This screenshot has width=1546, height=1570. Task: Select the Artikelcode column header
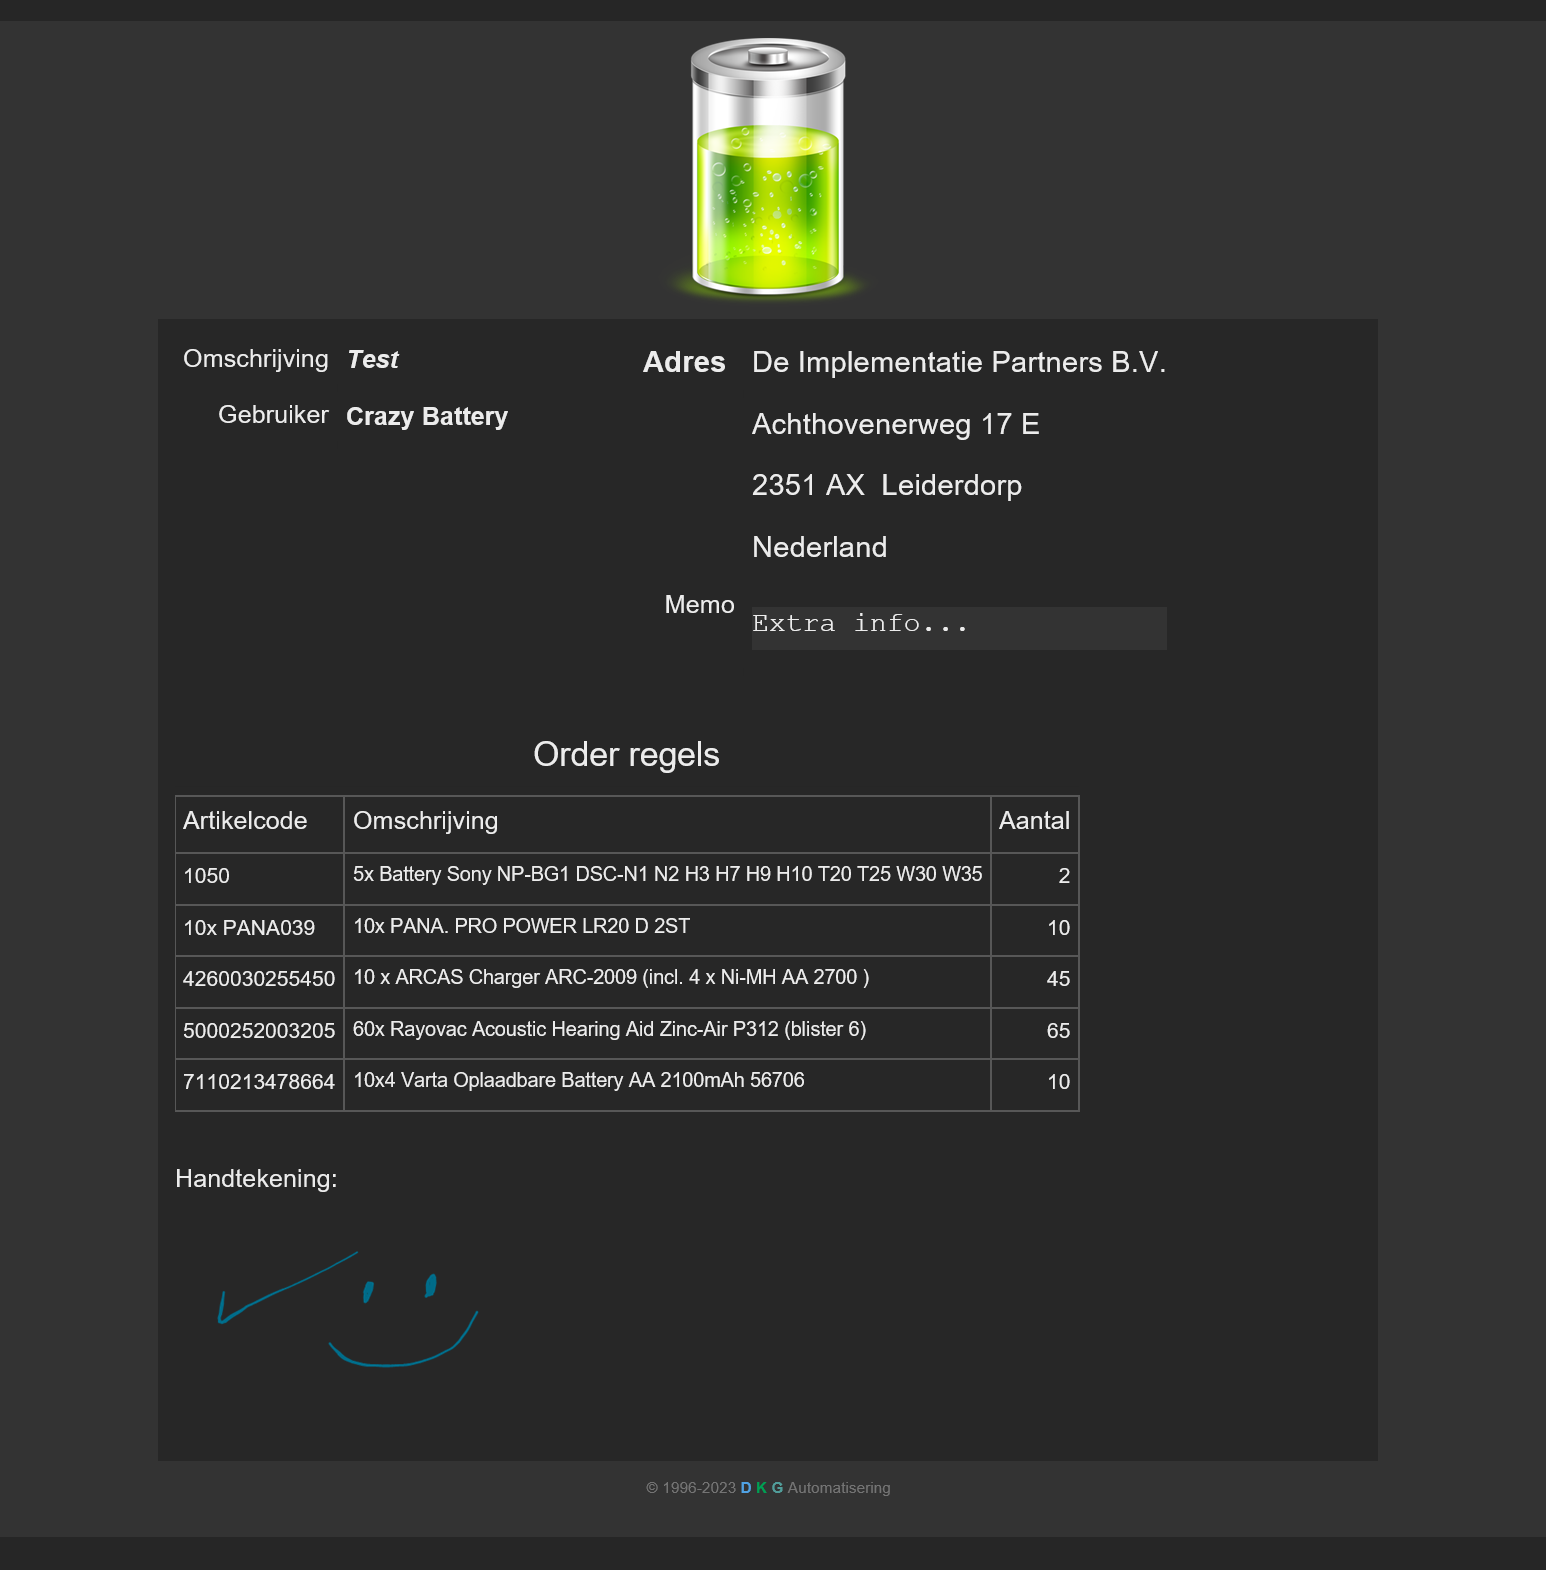(x=245, y=821)
